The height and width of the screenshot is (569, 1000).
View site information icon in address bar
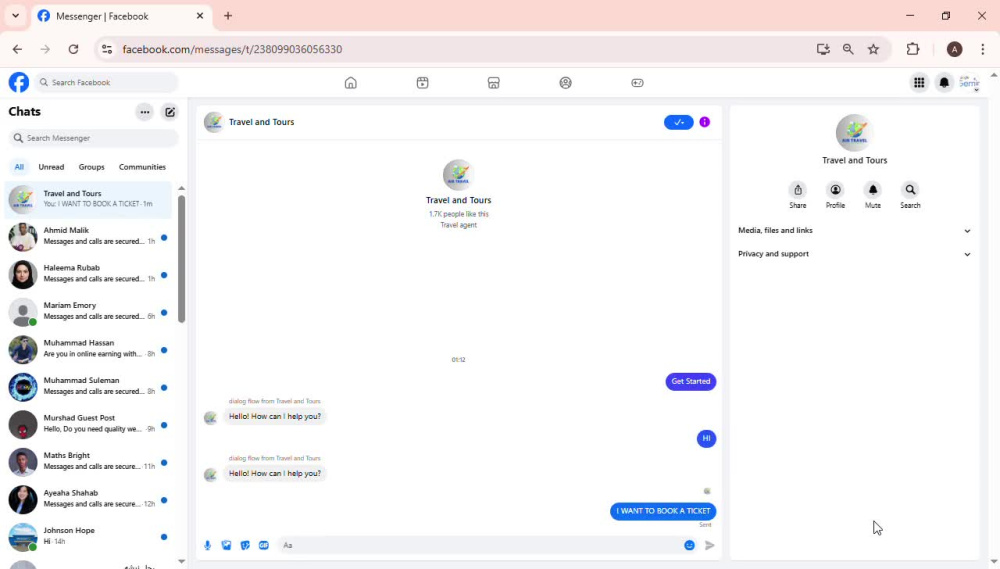point(107,49)
